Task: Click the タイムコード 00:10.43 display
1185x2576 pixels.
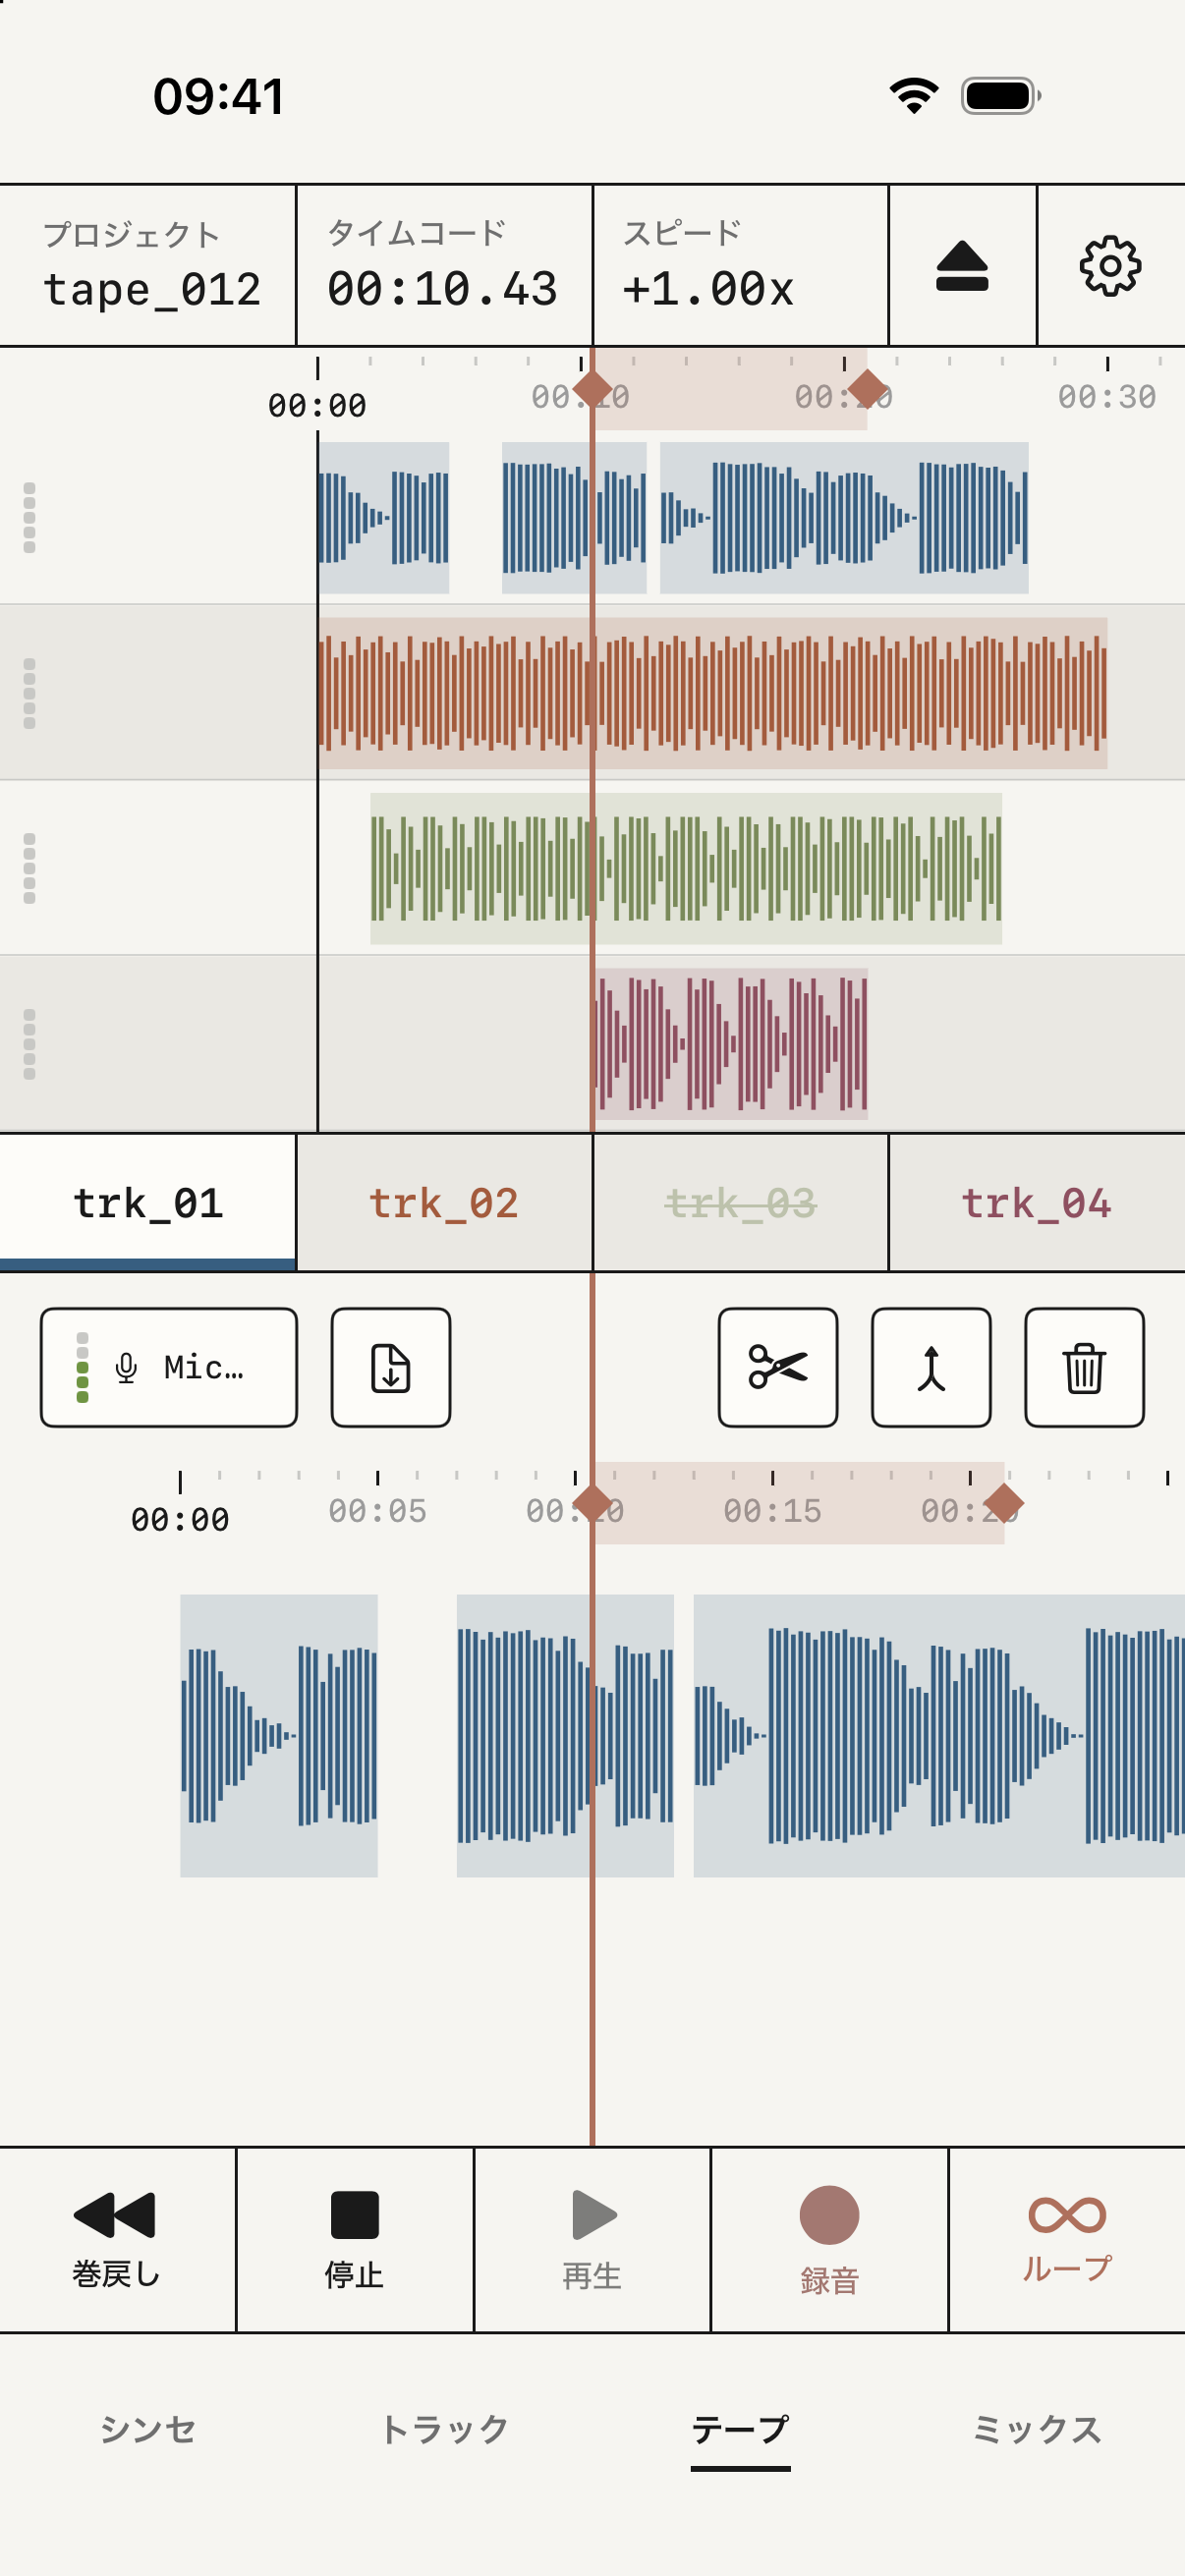Action: tap(444, 266)
